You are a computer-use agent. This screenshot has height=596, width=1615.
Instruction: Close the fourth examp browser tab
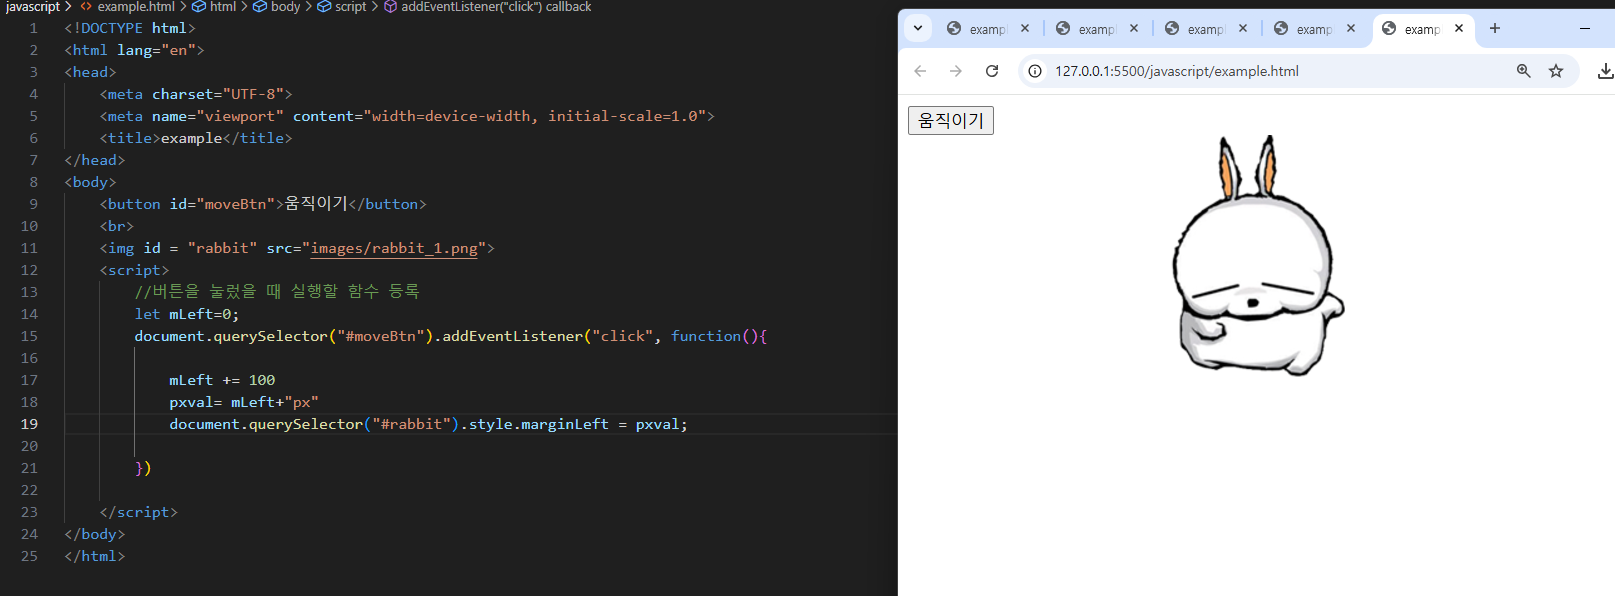[1351, 28]
